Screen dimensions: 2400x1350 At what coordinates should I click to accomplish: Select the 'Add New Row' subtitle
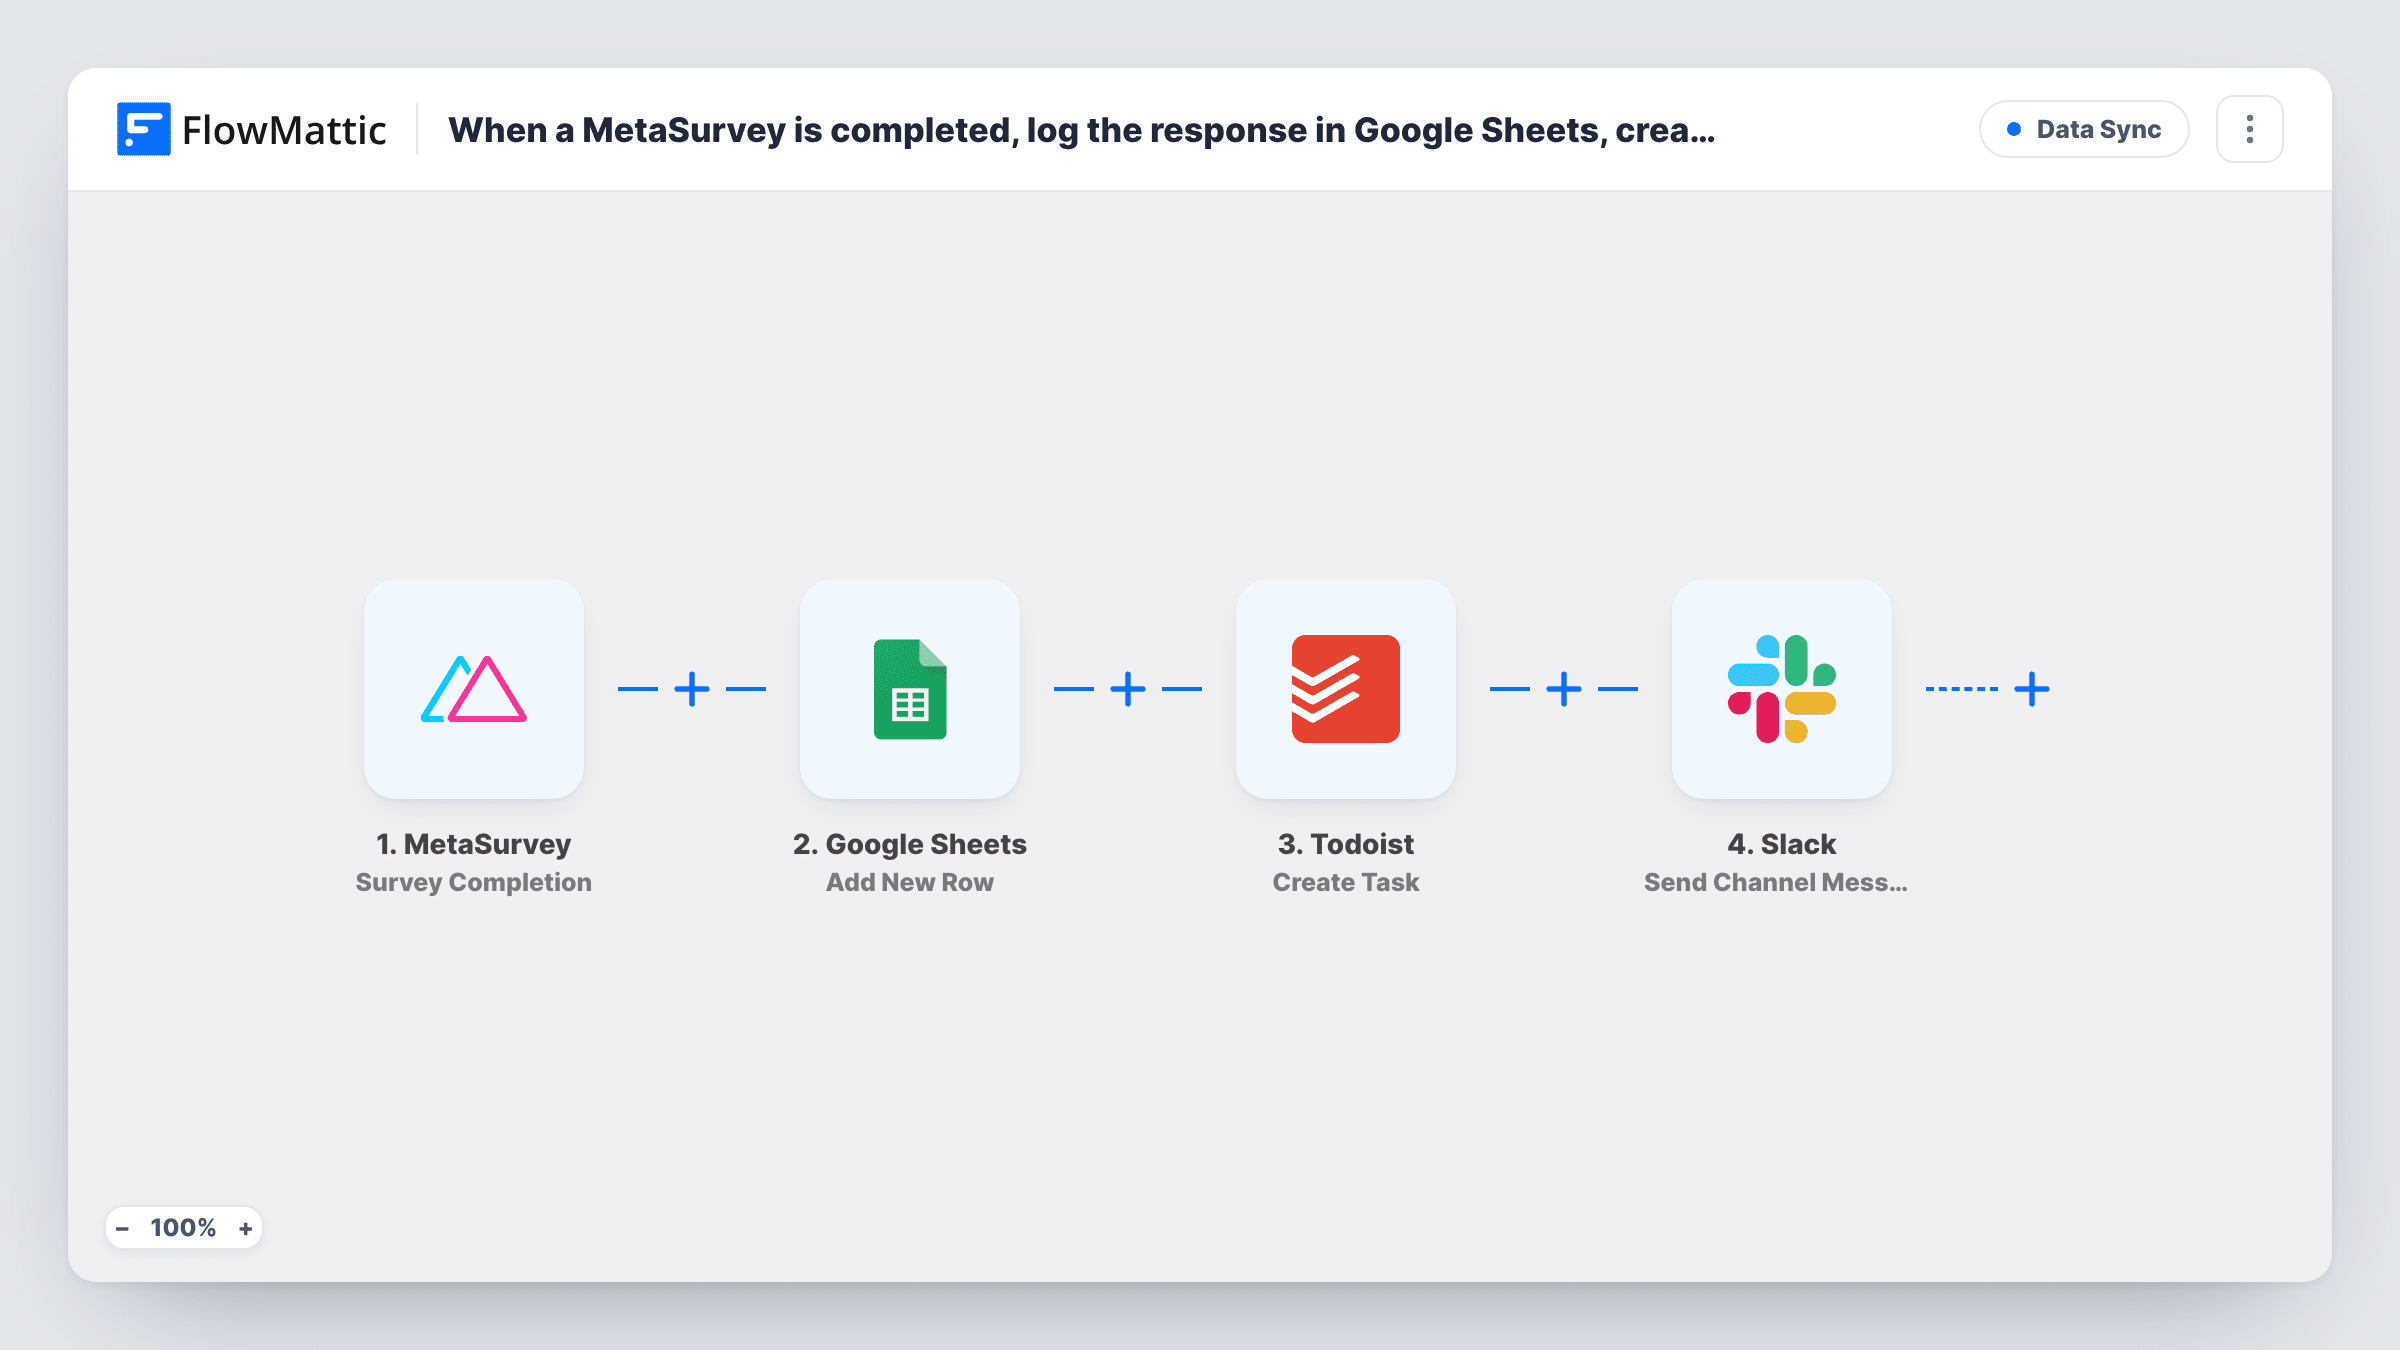point(910,882)
